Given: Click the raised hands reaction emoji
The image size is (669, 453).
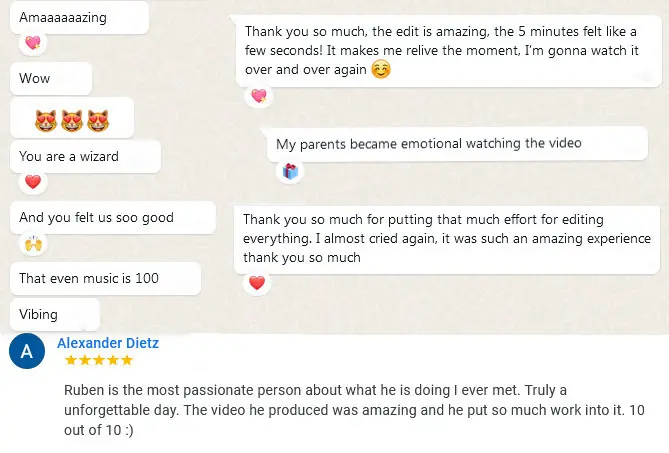Looking at the screenshot, I should tap(33, 243).
